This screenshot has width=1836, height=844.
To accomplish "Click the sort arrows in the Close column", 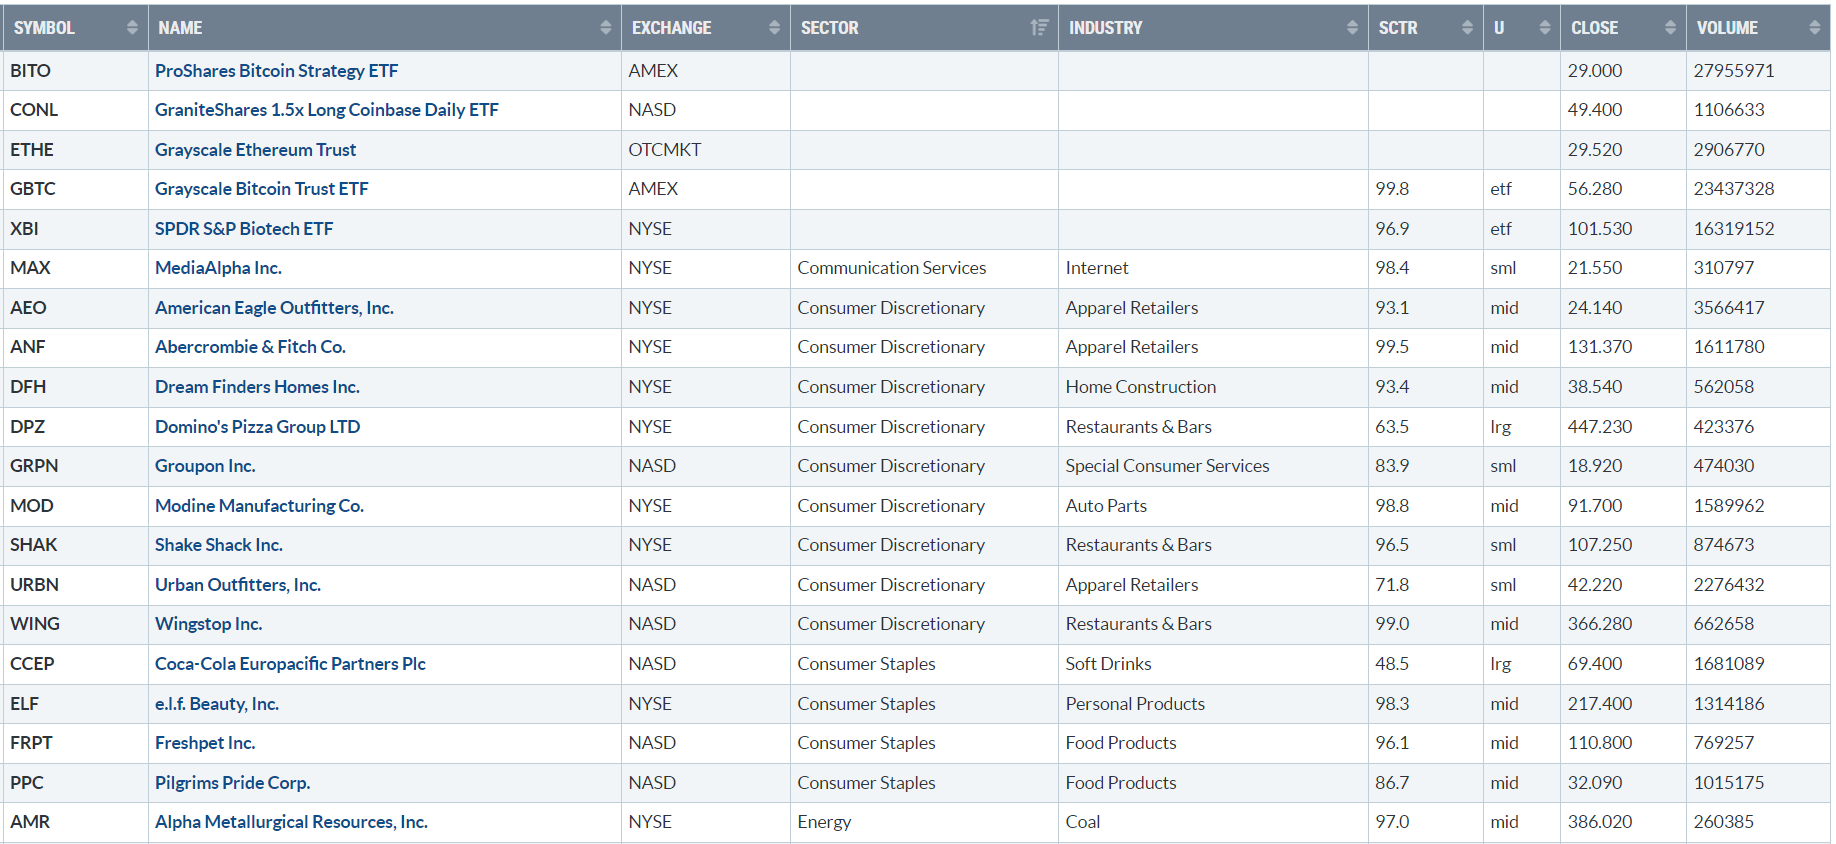I will [1670, 28].
